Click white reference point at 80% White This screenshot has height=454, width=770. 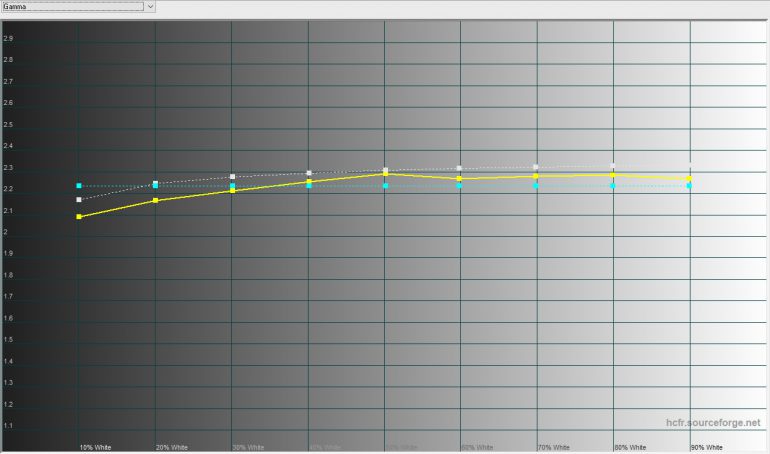[613, 166]
